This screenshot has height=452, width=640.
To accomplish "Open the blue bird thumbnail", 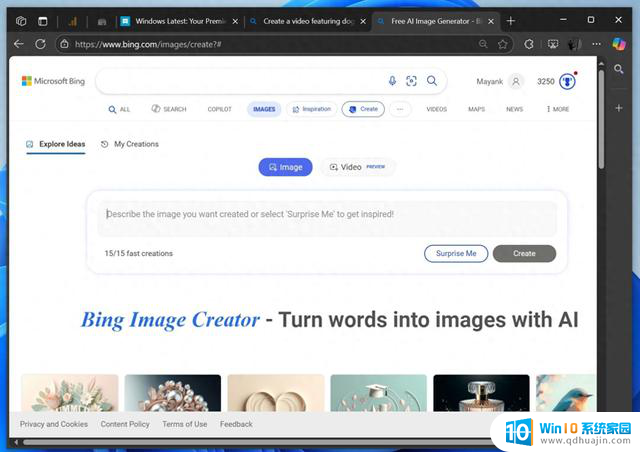I will click(566, 393).
